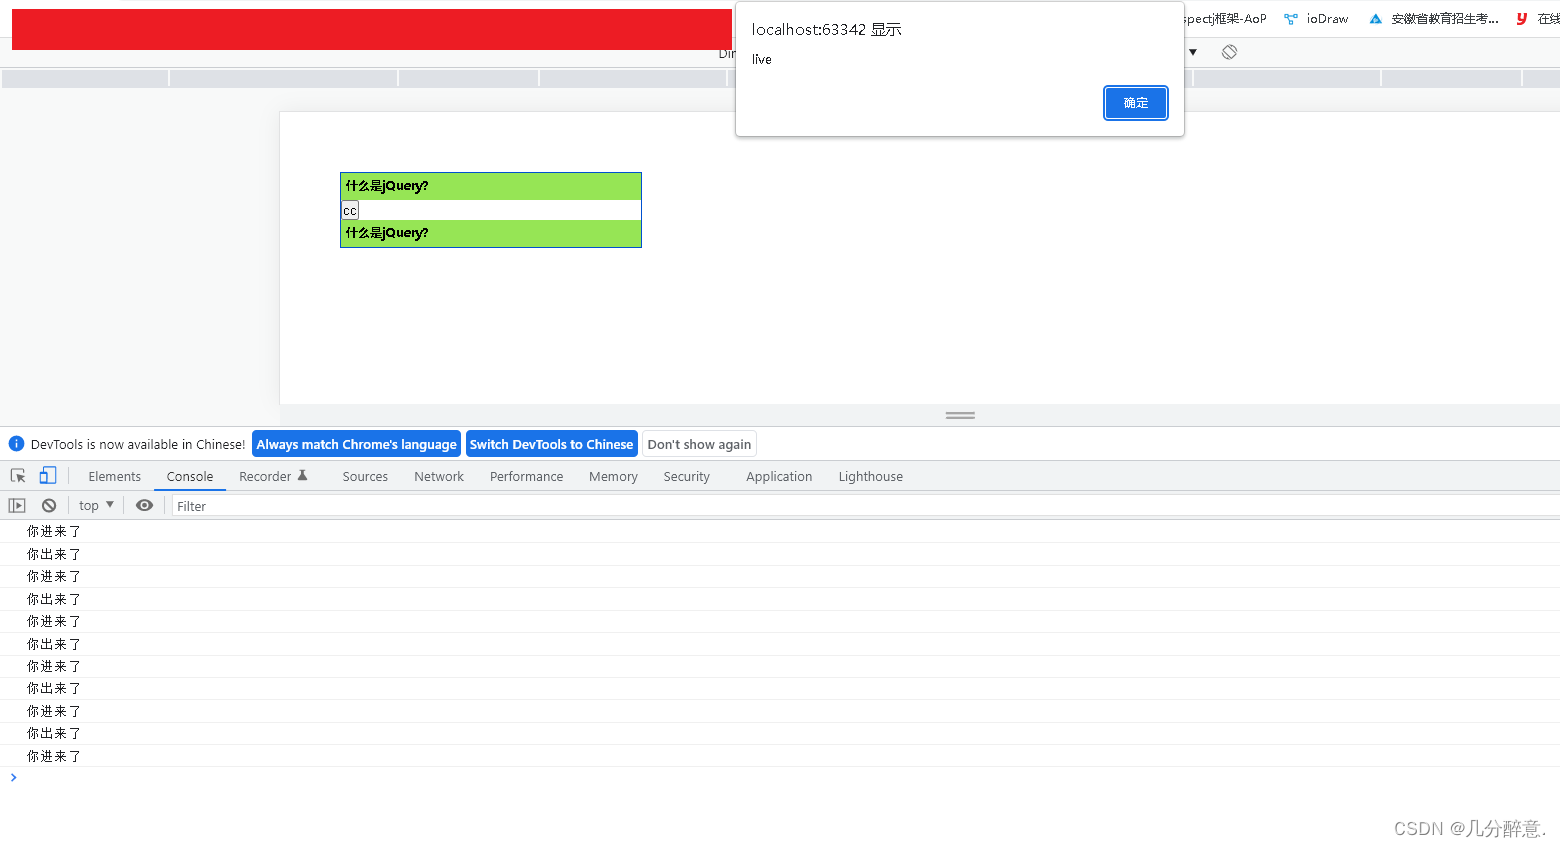Click the second 什么是jQuery? heading

491,233
